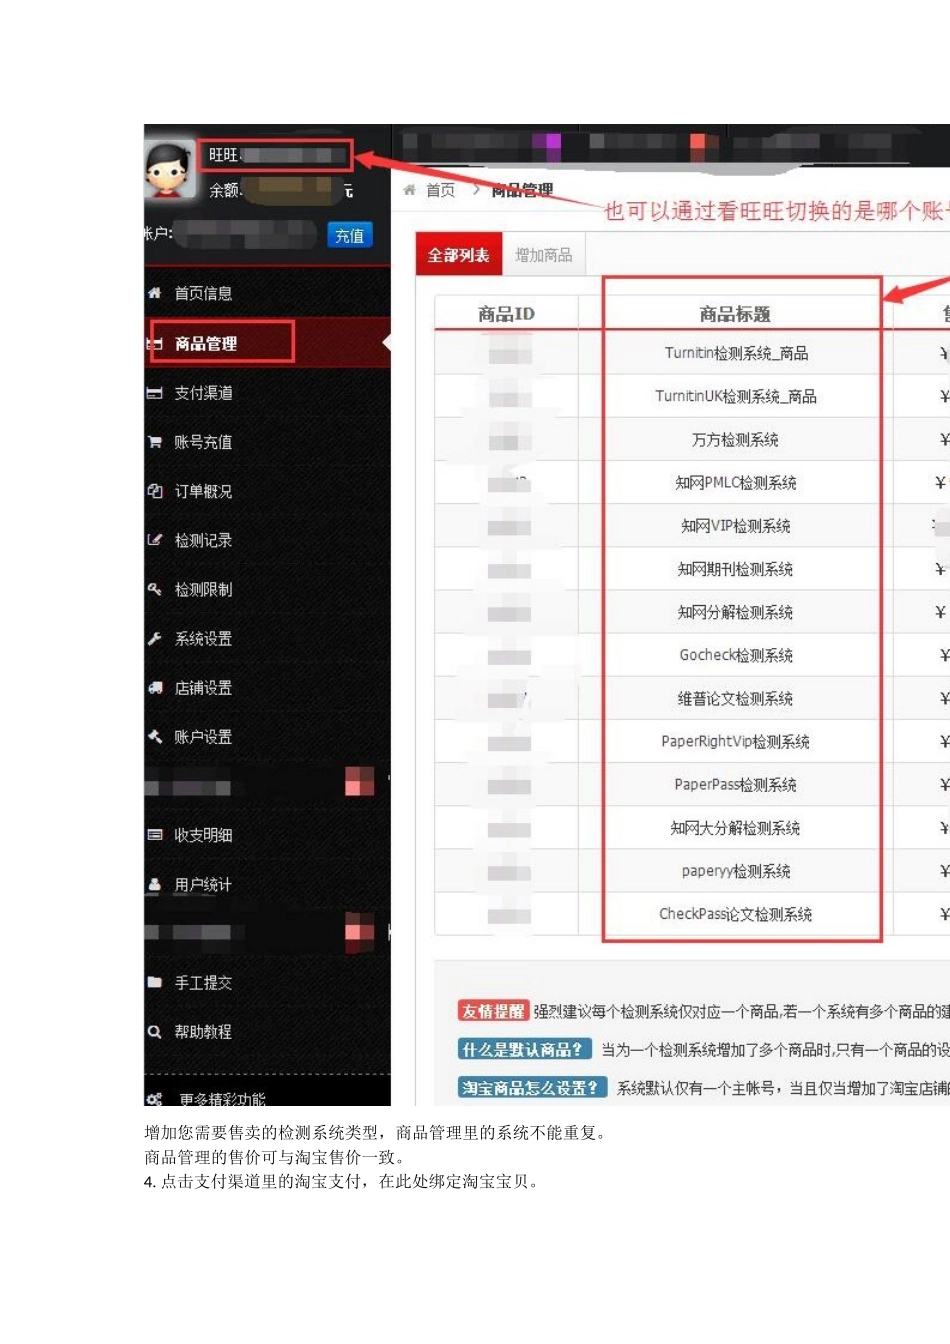Click the hammer icon beside 账户设置
The width and height of the screenshot is (950, 1344).
pos(154,737)
